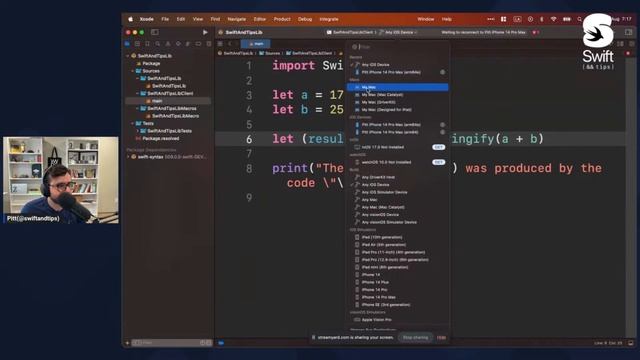Screen dimensions: 640x360
Task: Select iPad (10th generation) simulator
Action: [398, 237]
